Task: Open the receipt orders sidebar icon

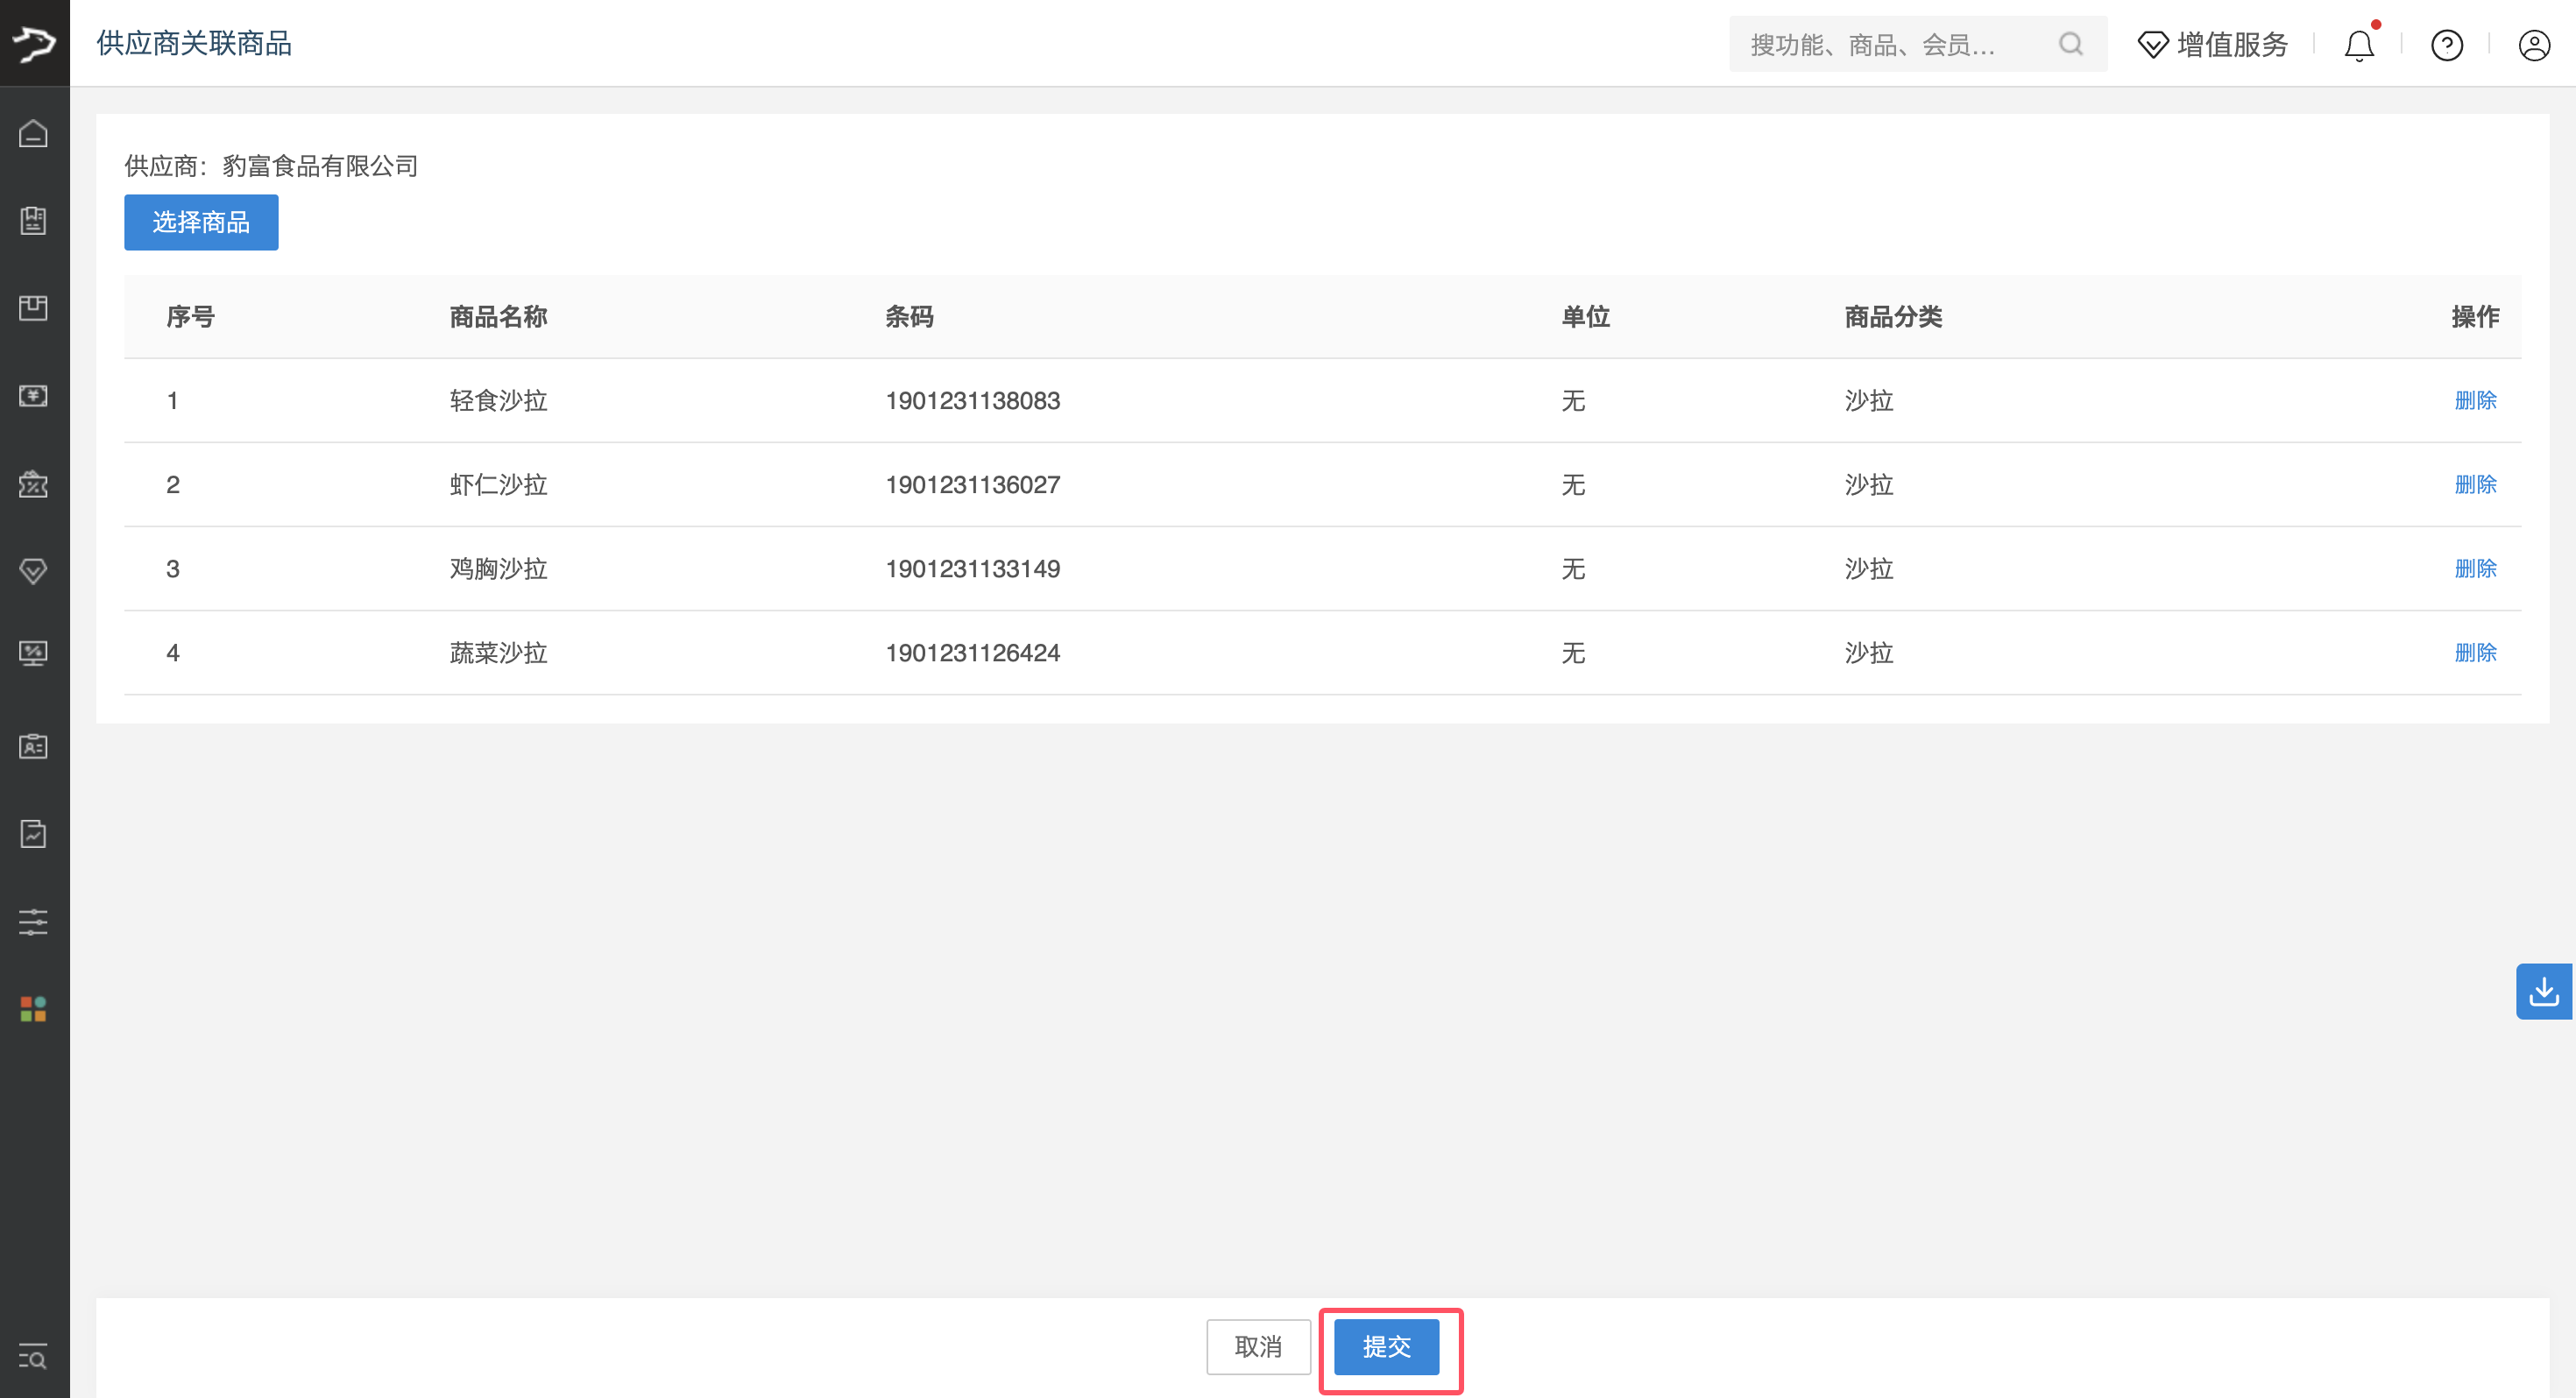Action: click(33, 220)
